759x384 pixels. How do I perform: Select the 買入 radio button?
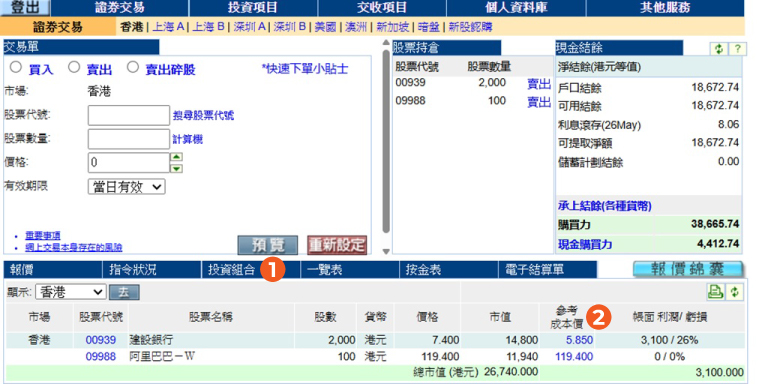coord(16,67)
